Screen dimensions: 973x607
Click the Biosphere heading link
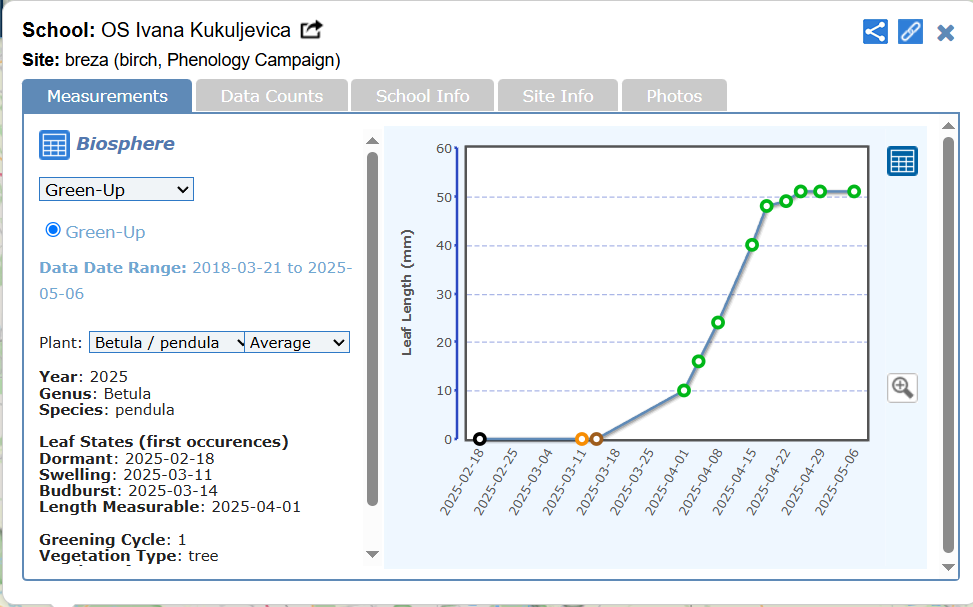[x=125, y=144]
